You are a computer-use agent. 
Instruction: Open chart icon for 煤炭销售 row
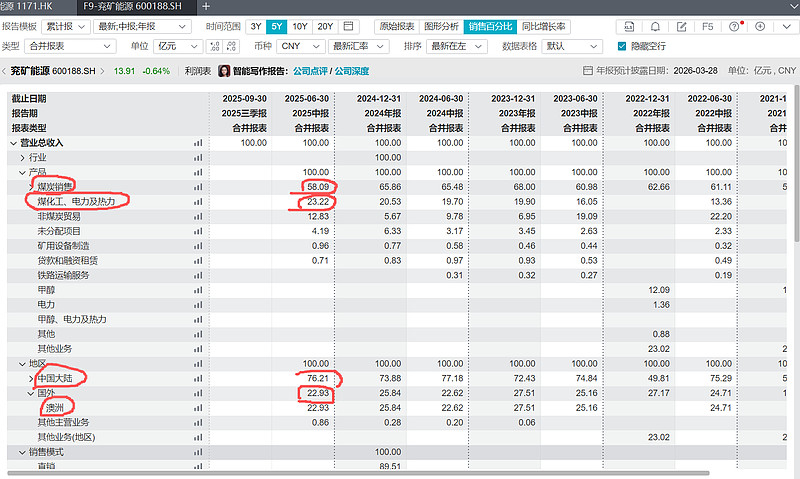[x=197, y=187]
